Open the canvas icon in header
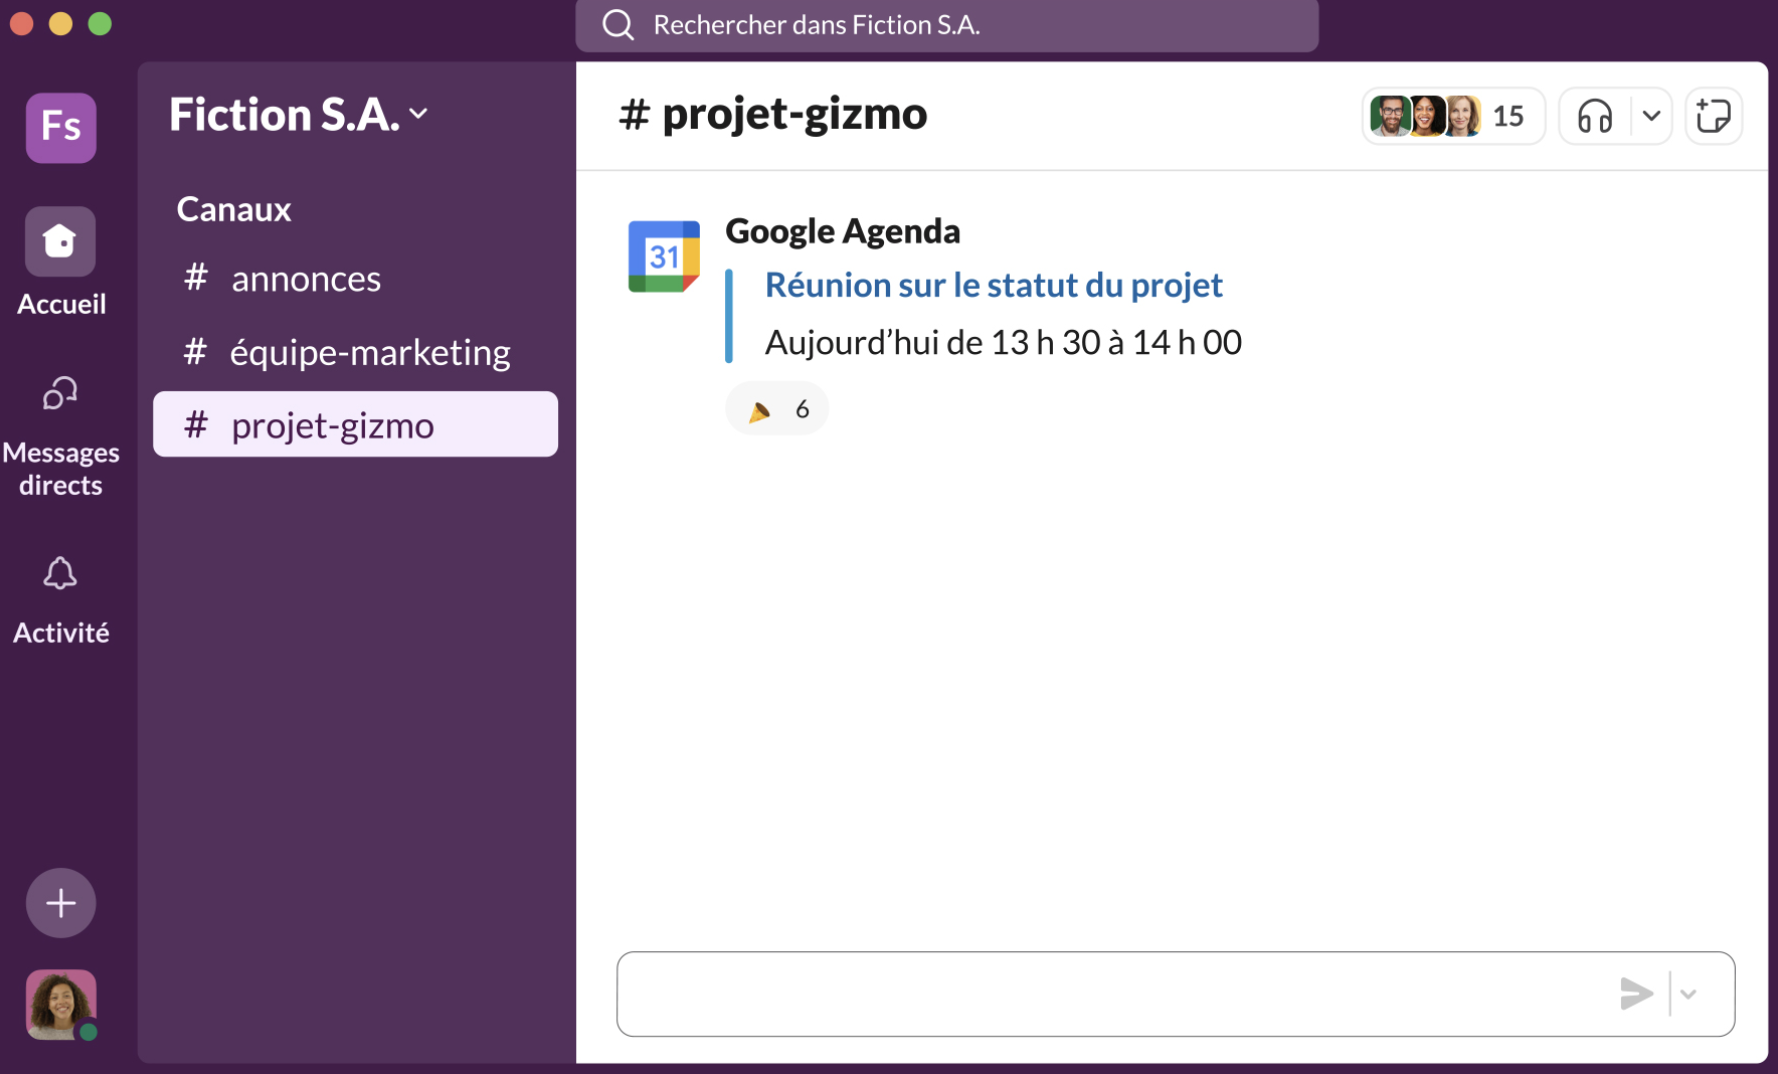The height and width of the screenshot is (1074, 1778). point(1714,116)
